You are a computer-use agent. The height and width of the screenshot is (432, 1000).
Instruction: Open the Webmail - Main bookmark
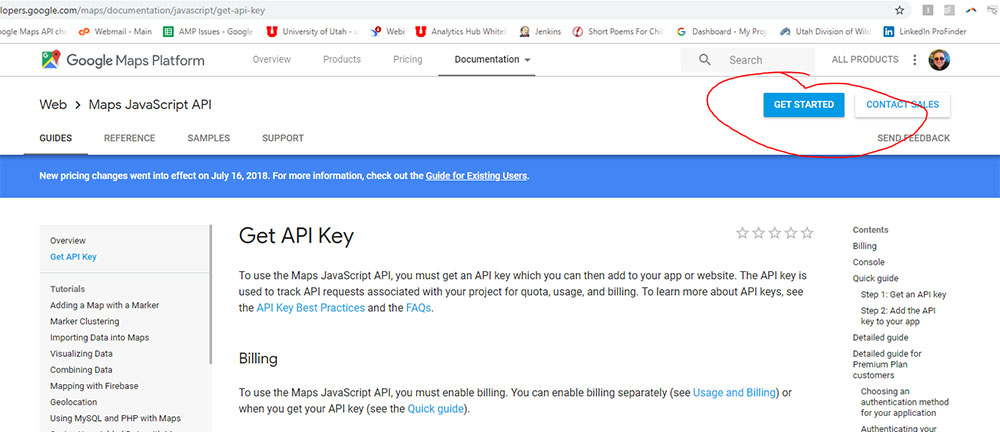tap(115, 31)
